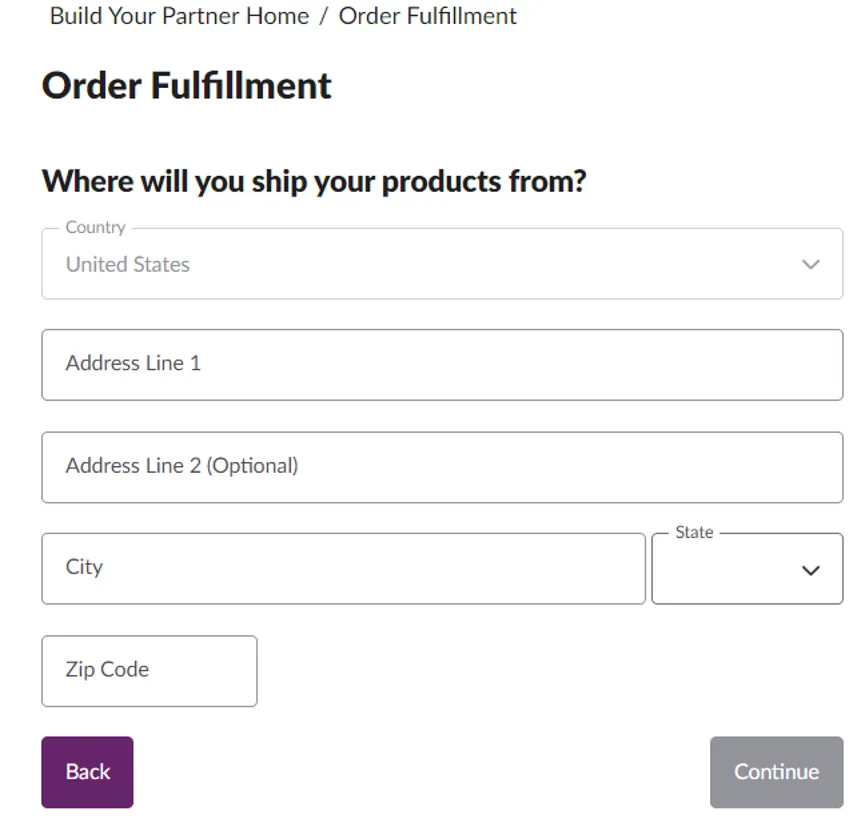Click the Country dropdown chevron arrow
Viewport: 866px width, 824px height.
[x=811, y=265]
